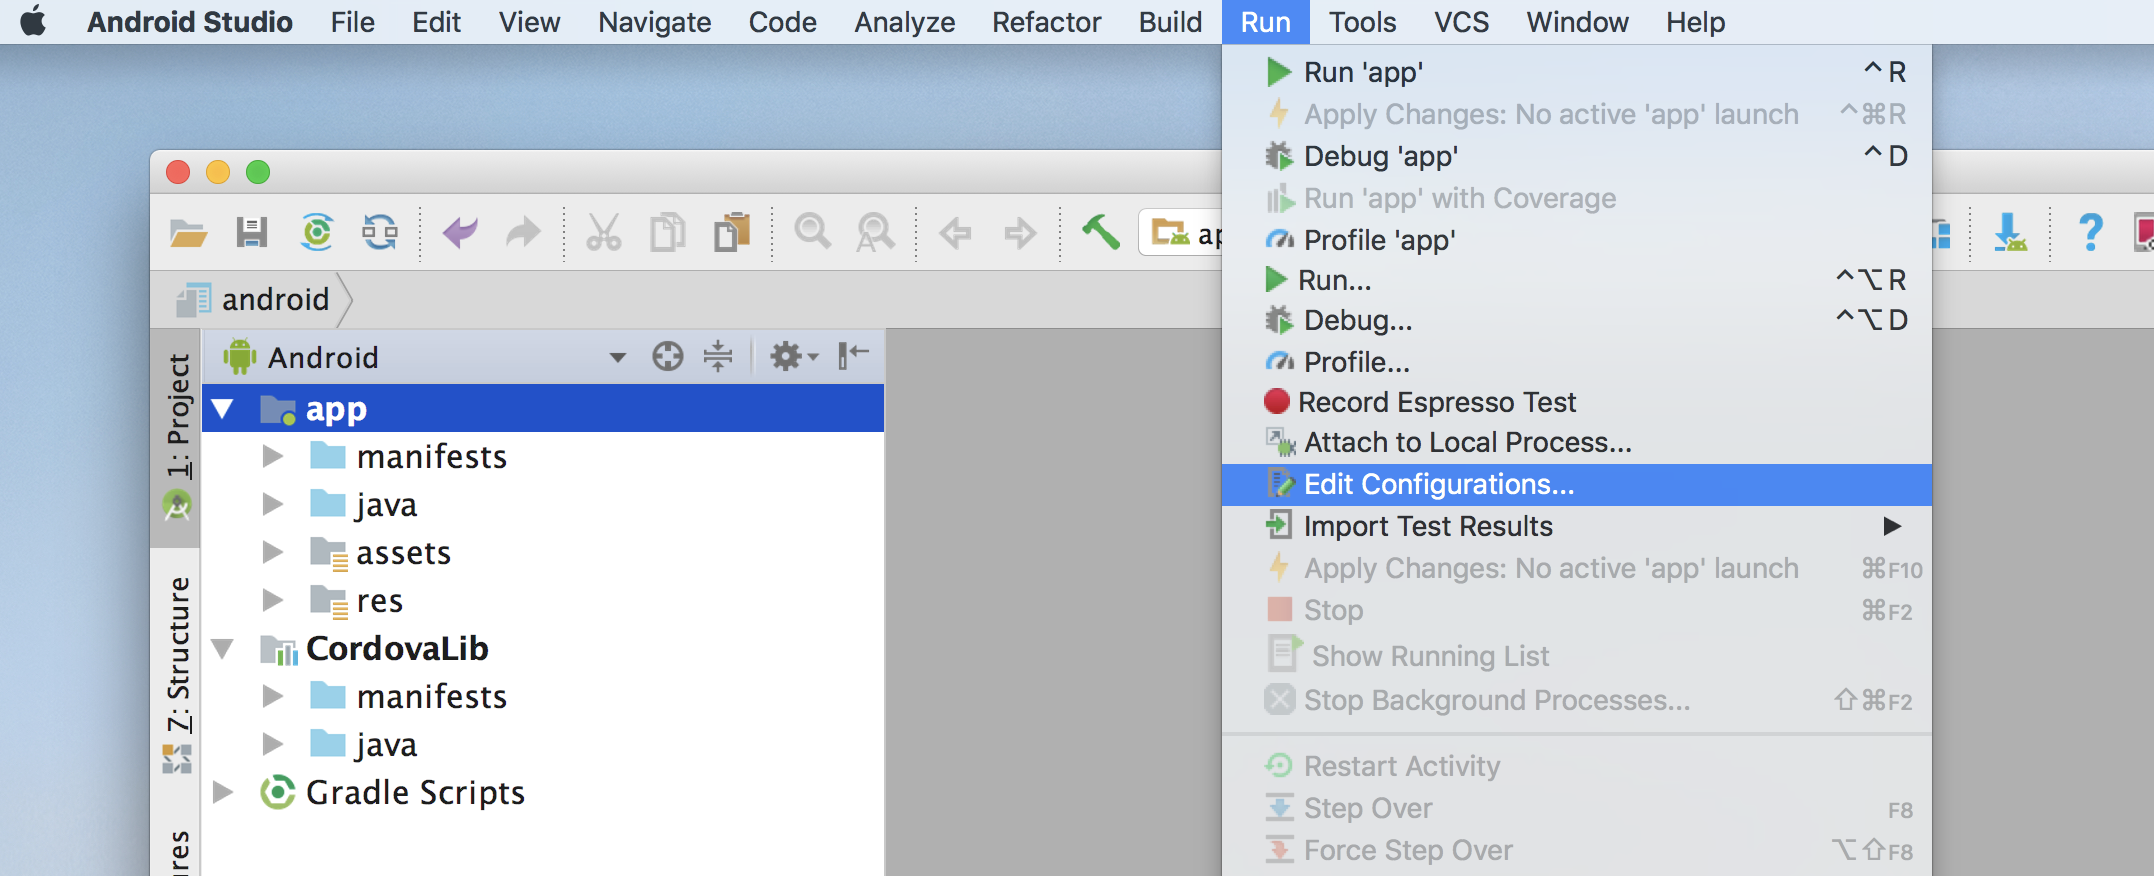Select Profile 'app' menu item
The height and width of the screenshot is (876, 2154).
pyautogui.click(x=1577, y=240)
